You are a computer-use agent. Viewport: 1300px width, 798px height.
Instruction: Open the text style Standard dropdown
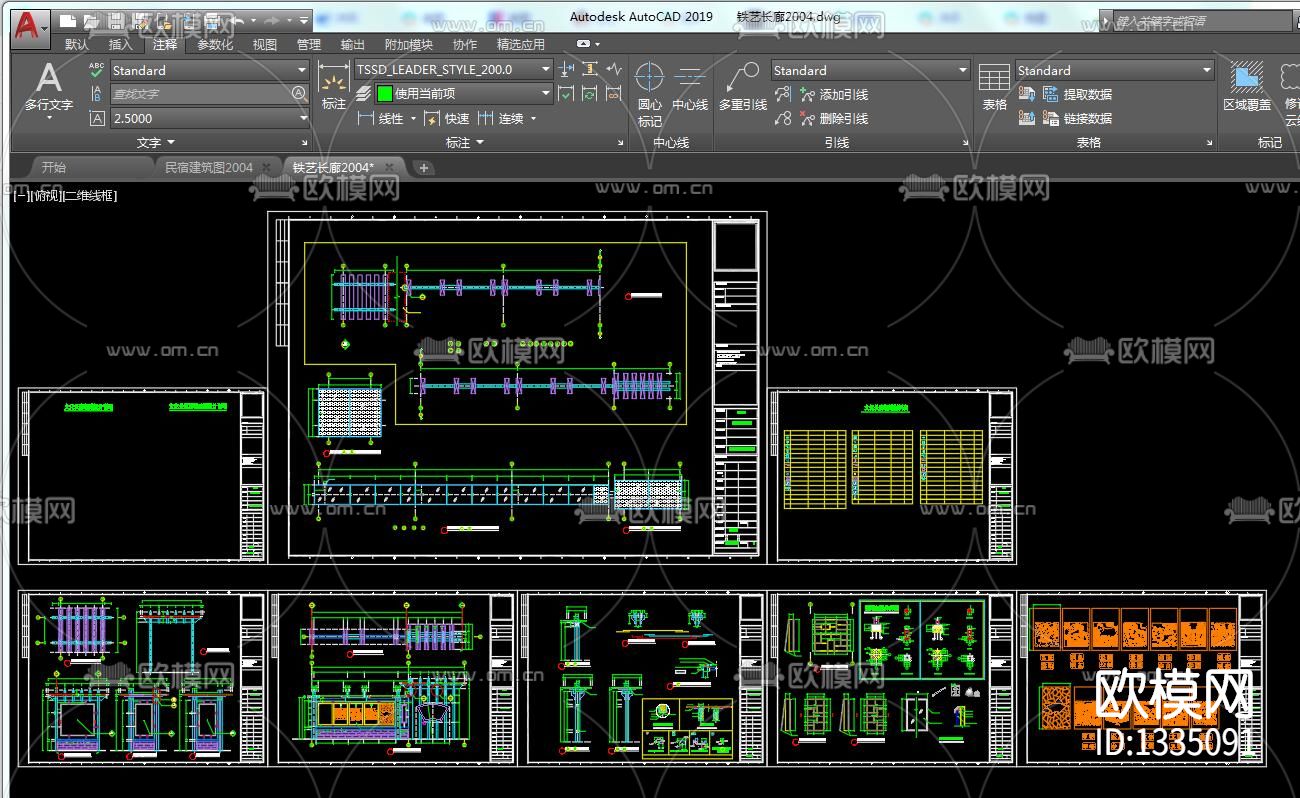pos(301,70)
